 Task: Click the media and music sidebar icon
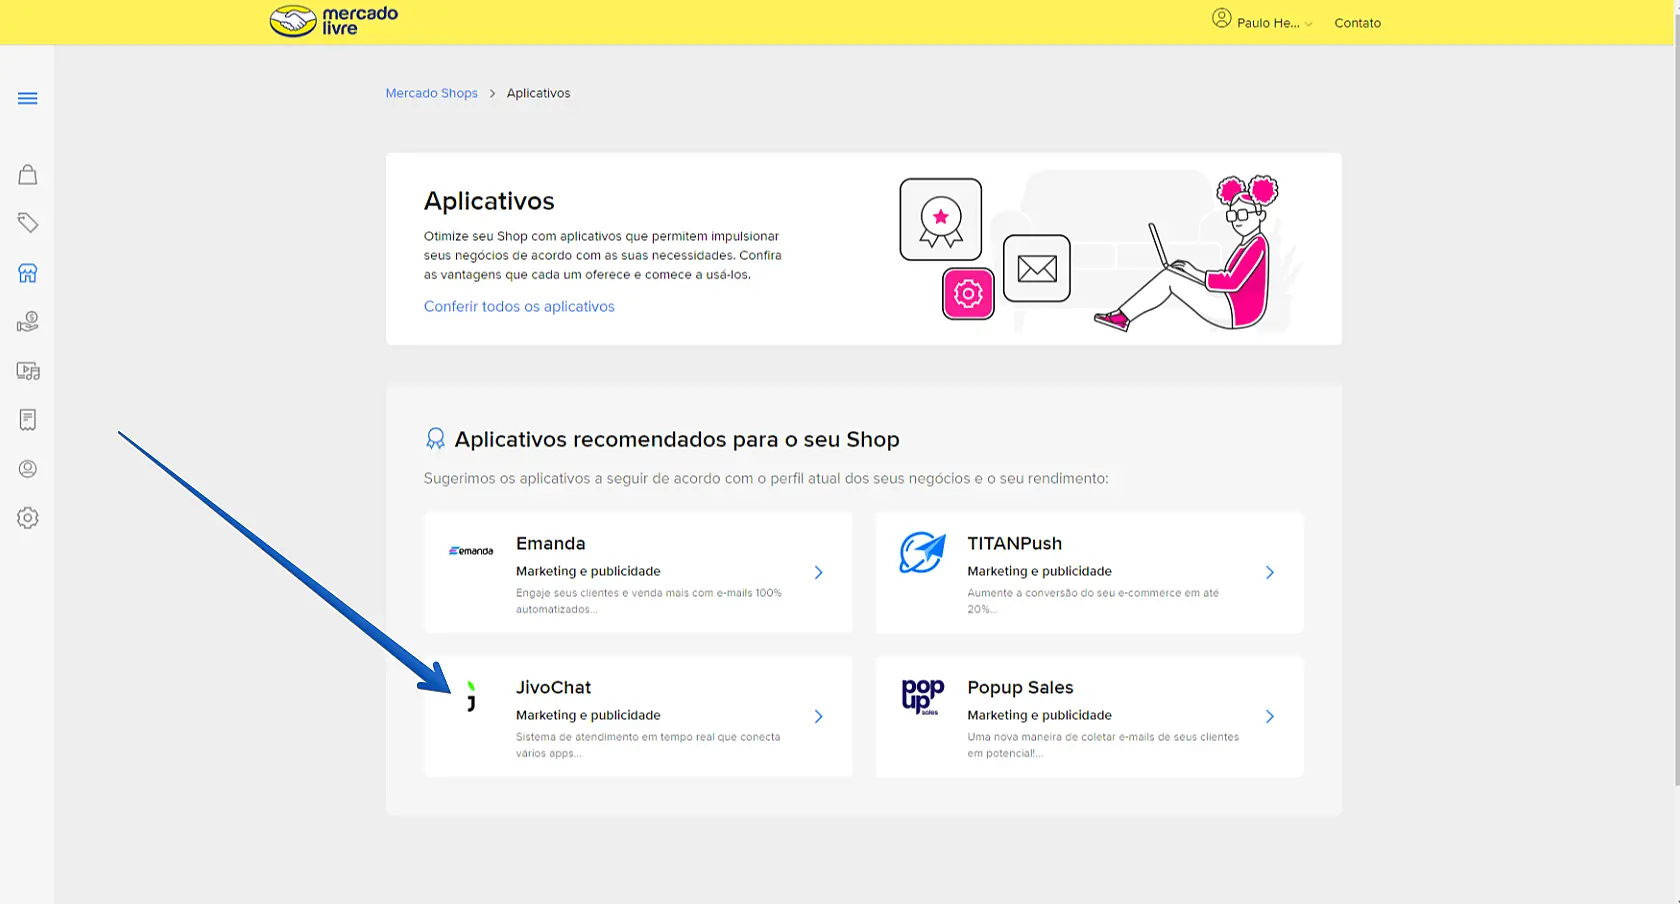[28, 371]
